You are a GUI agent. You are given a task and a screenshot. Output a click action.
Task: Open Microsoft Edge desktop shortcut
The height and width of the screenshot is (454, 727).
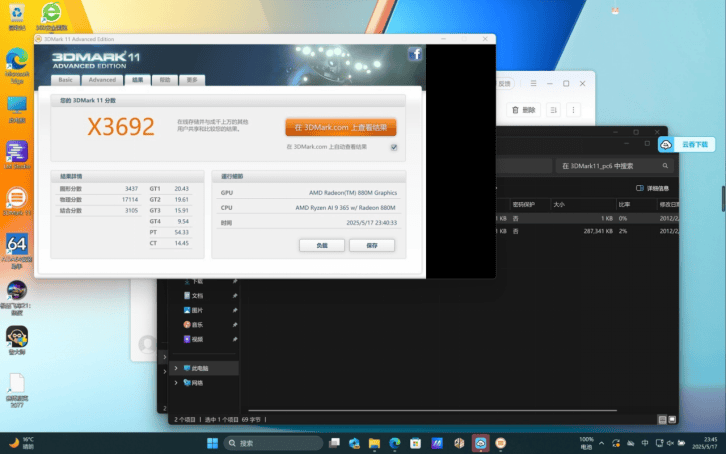point(17,65)
